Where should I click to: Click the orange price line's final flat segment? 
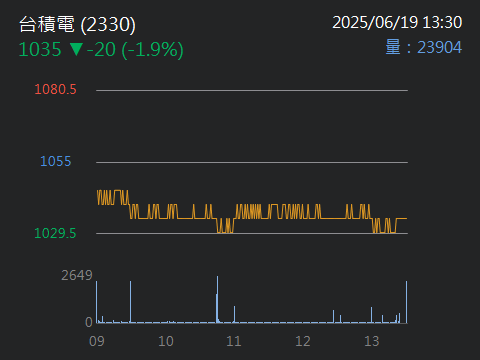[x=401, y=219]
